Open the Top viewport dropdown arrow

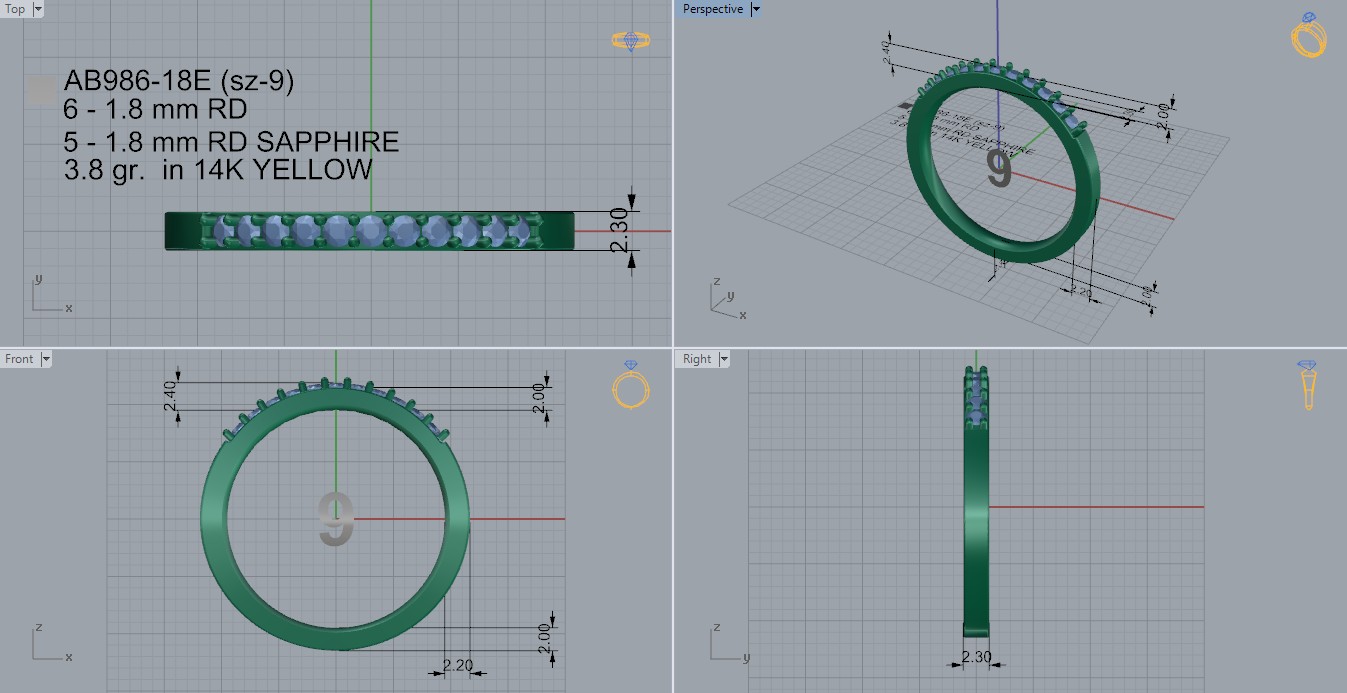pyautogui.click(x=38, y=9)
